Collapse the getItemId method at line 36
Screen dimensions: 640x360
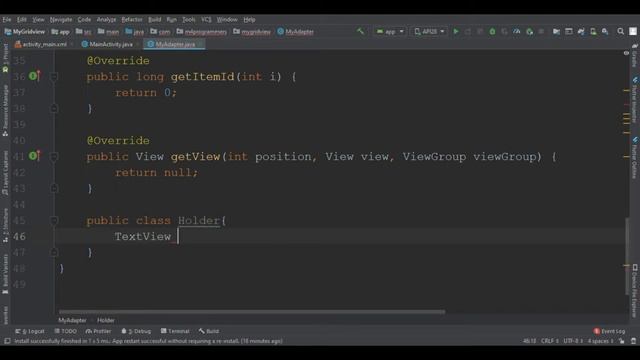(x=54, y=76)
